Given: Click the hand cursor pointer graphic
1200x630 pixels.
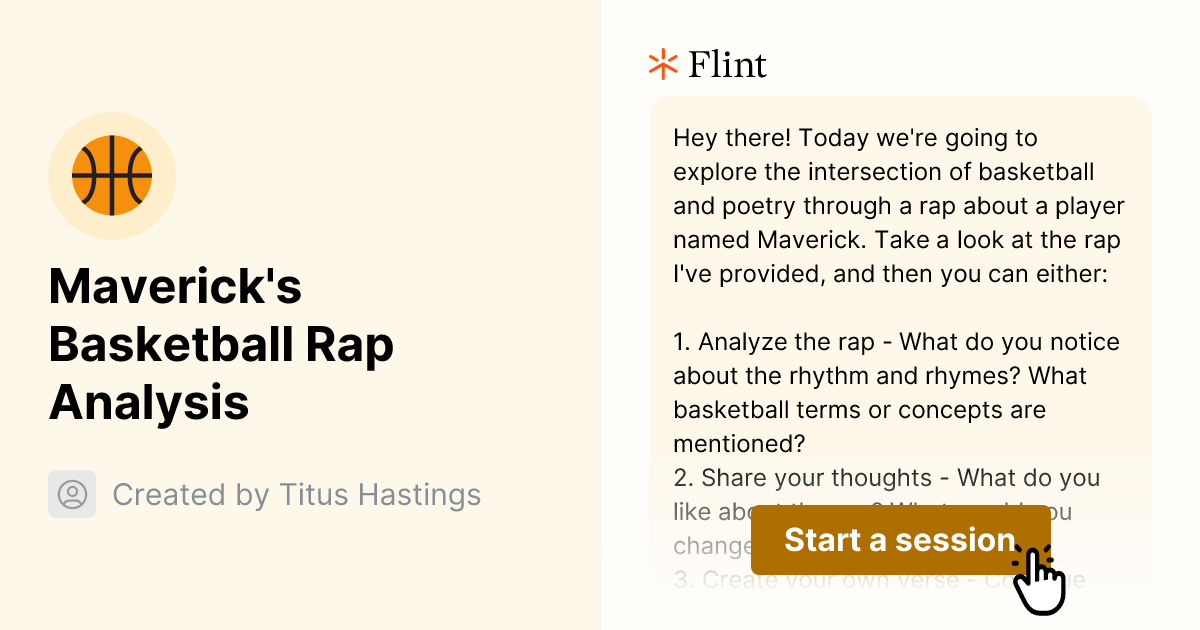Looking at the screenshot, I should [x=1040, y=570].
